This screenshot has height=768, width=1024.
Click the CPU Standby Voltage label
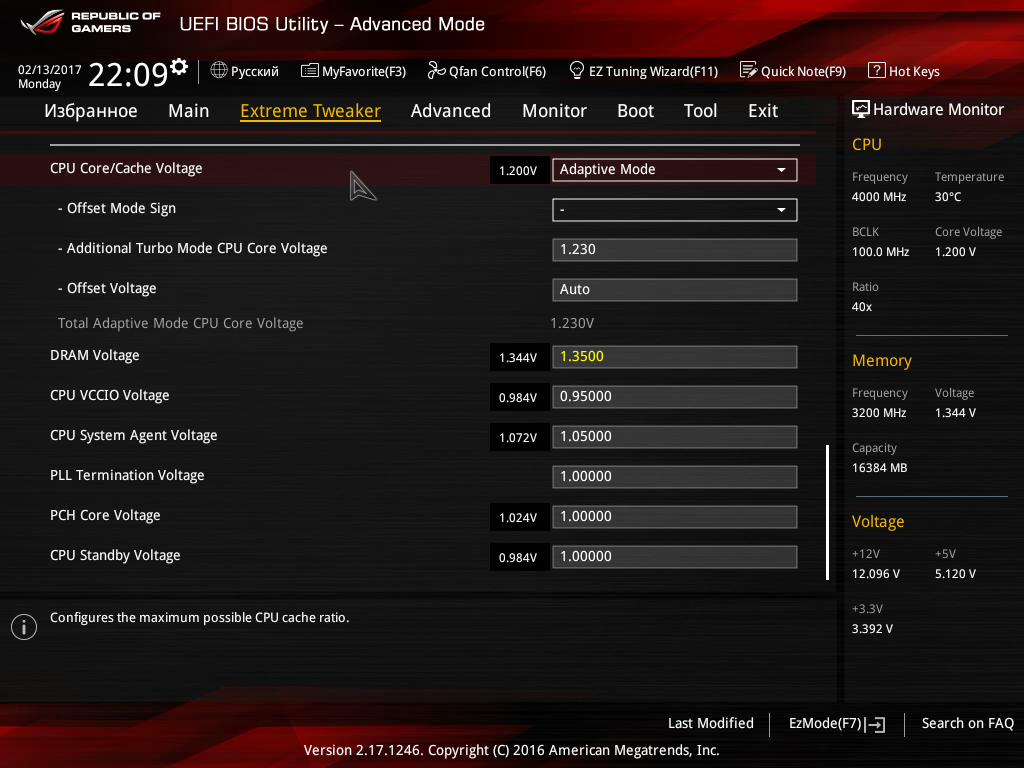point(115,555)
